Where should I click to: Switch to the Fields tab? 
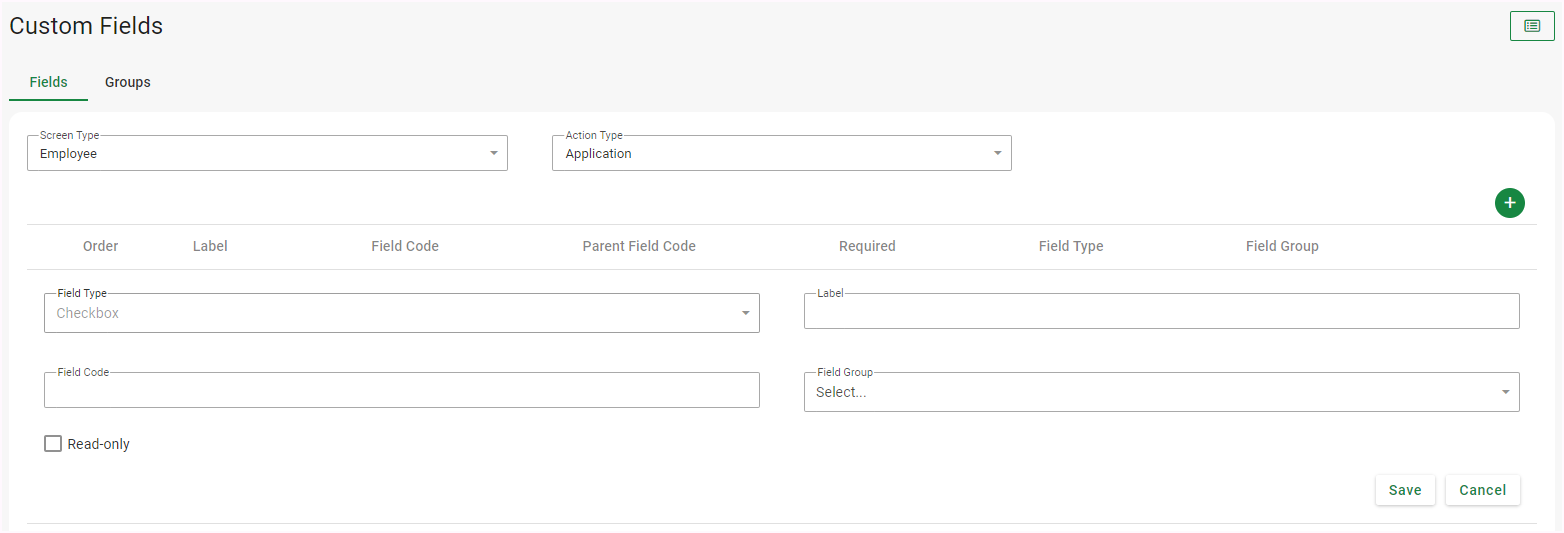coord(48,82)
